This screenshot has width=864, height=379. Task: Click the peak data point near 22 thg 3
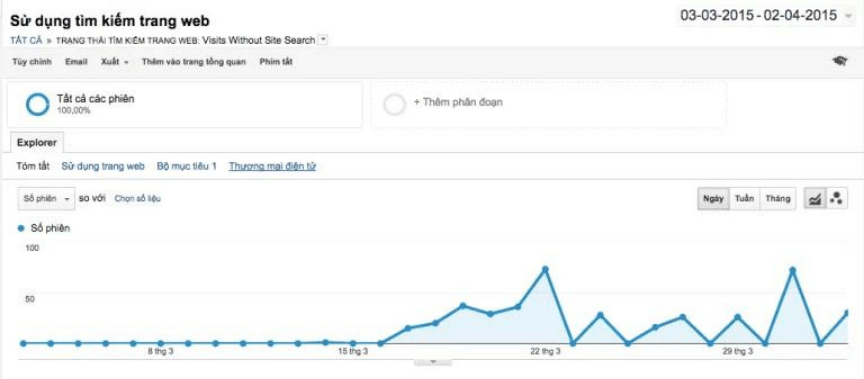(x=546, y=269)
